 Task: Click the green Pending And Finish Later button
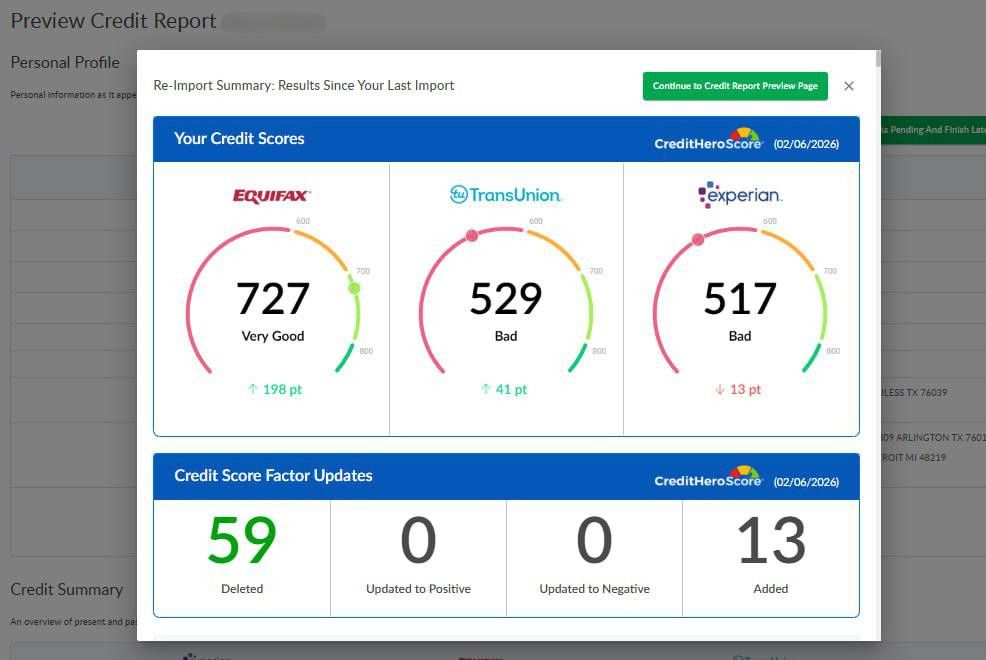pyautogui.click(x=933, y=130)
